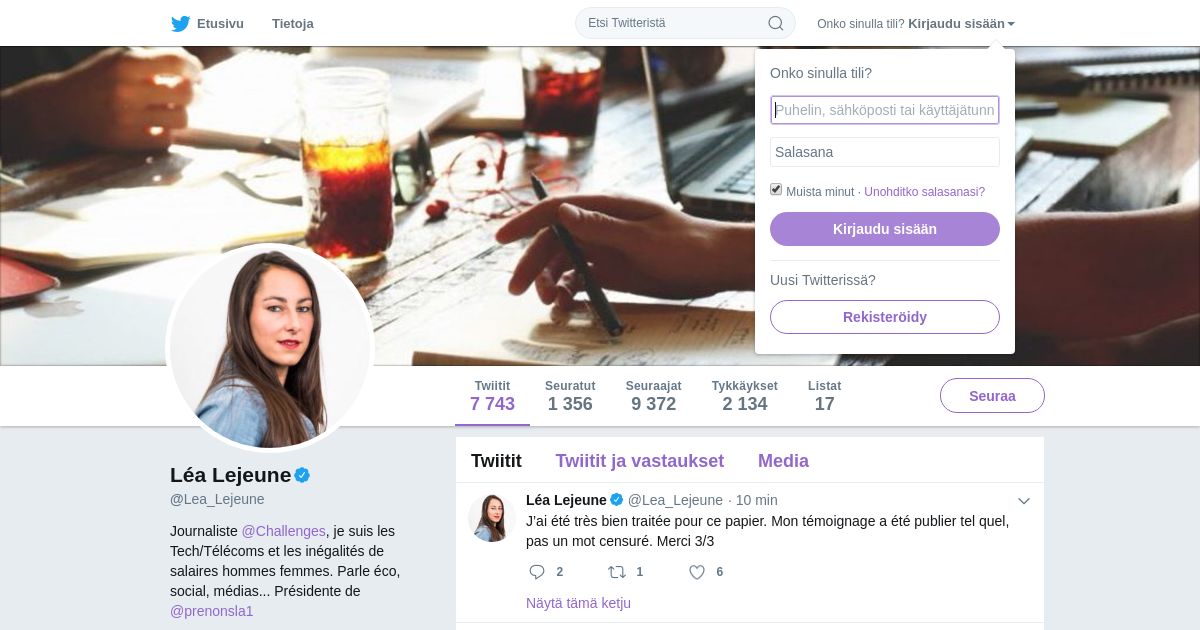Like the tweet with heart icon

697,572
